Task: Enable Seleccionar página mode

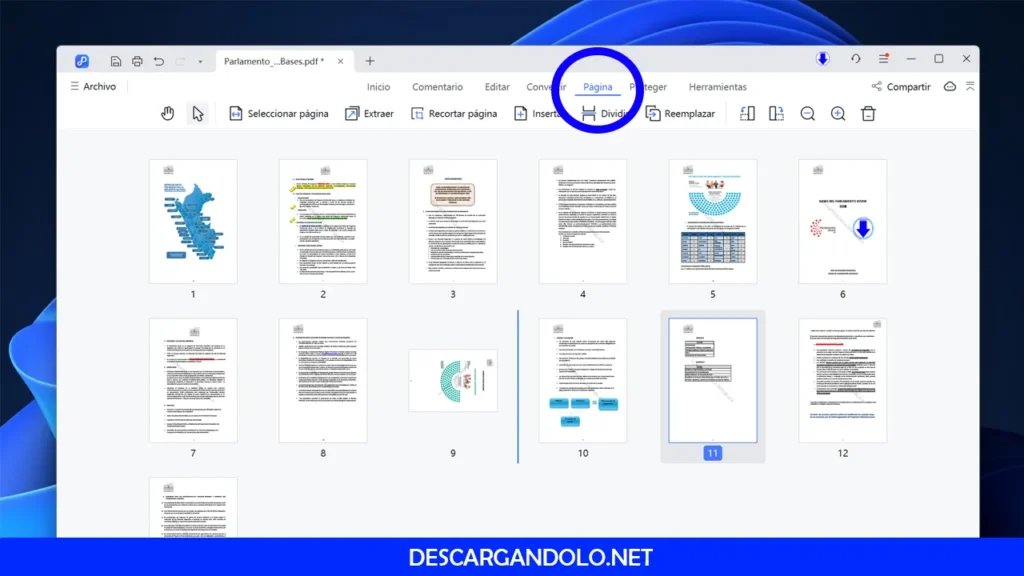Action: [278, 113]
